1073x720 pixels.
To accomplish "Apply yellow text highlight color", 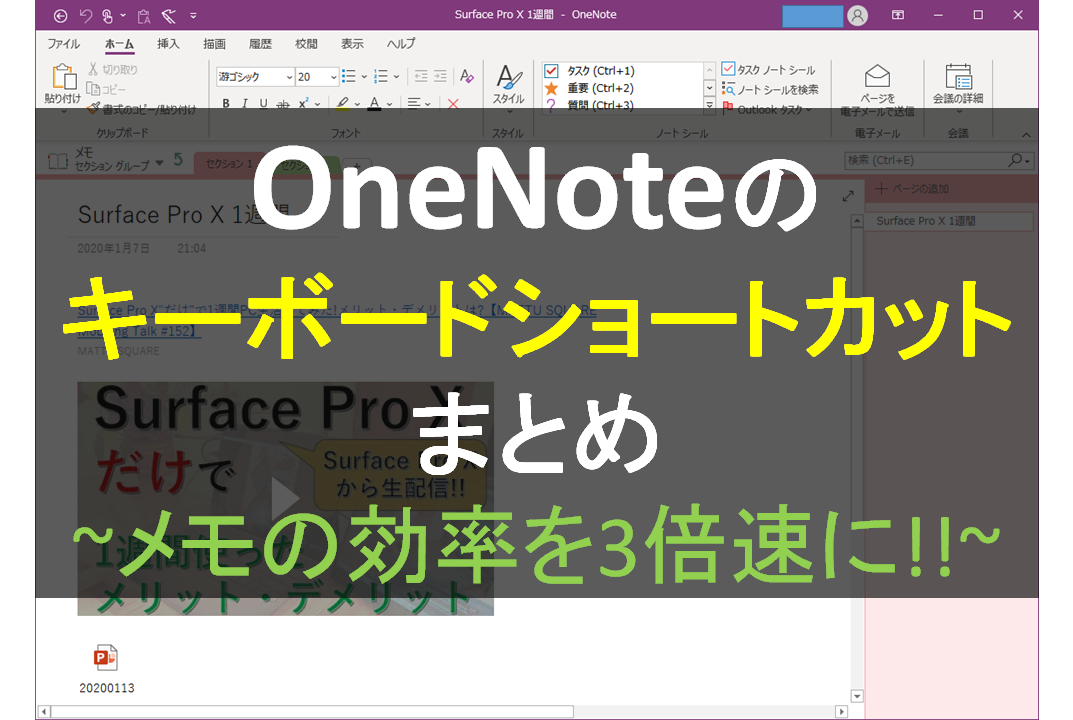I will click(x=342, y=104).
